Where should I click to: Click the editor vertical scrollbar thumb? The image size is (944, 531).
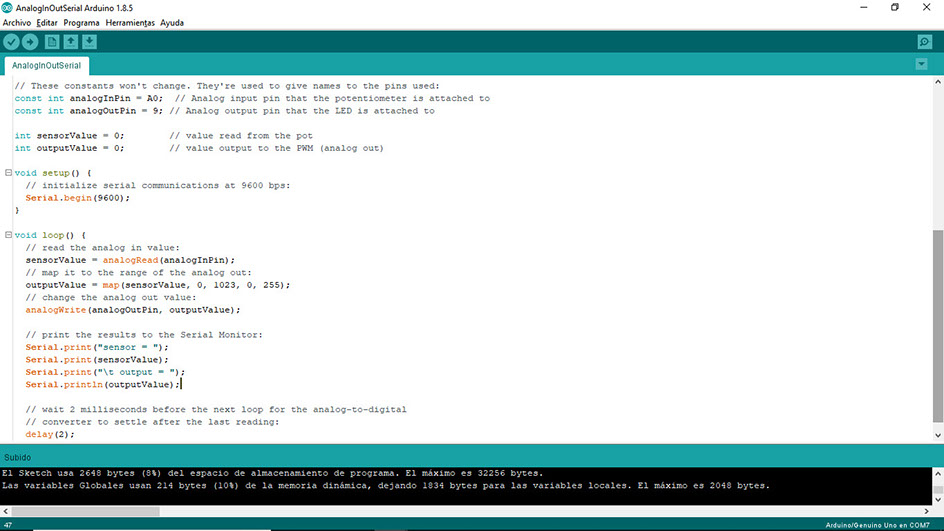tap(938, 326)
